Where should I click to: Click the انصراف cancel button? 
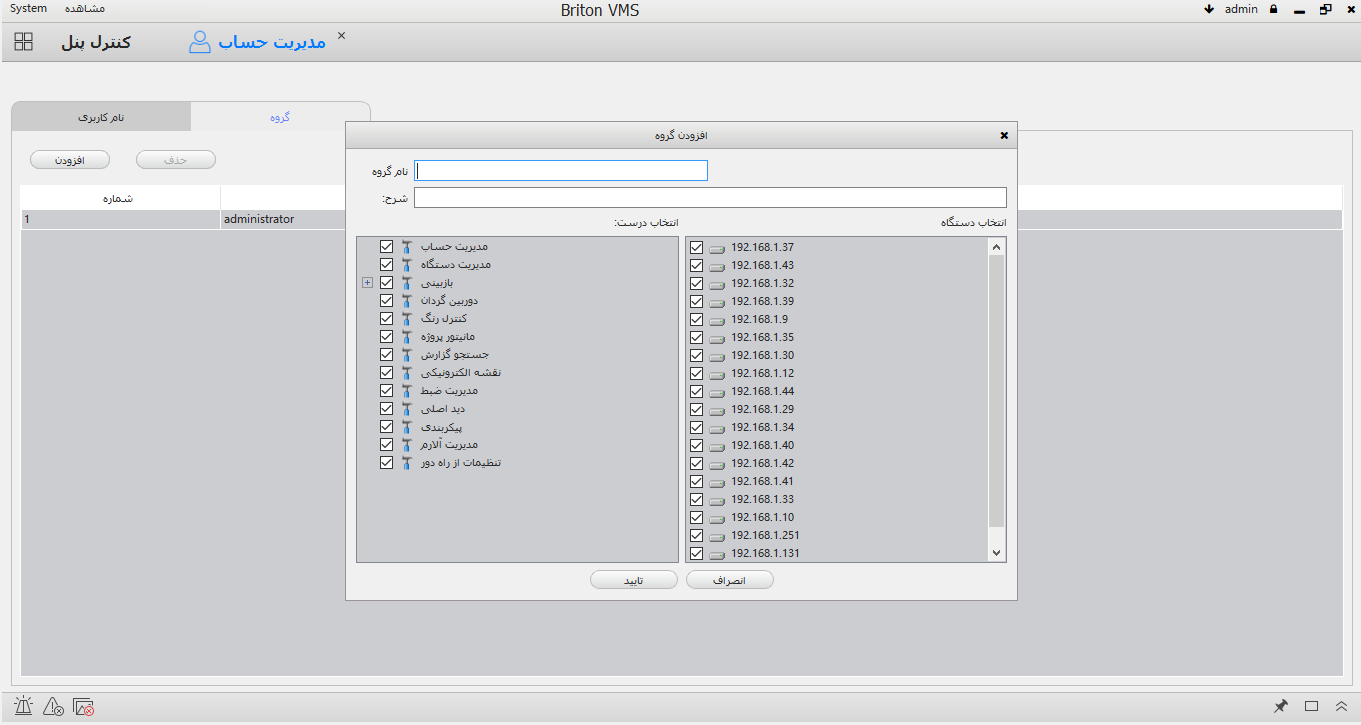730,580
